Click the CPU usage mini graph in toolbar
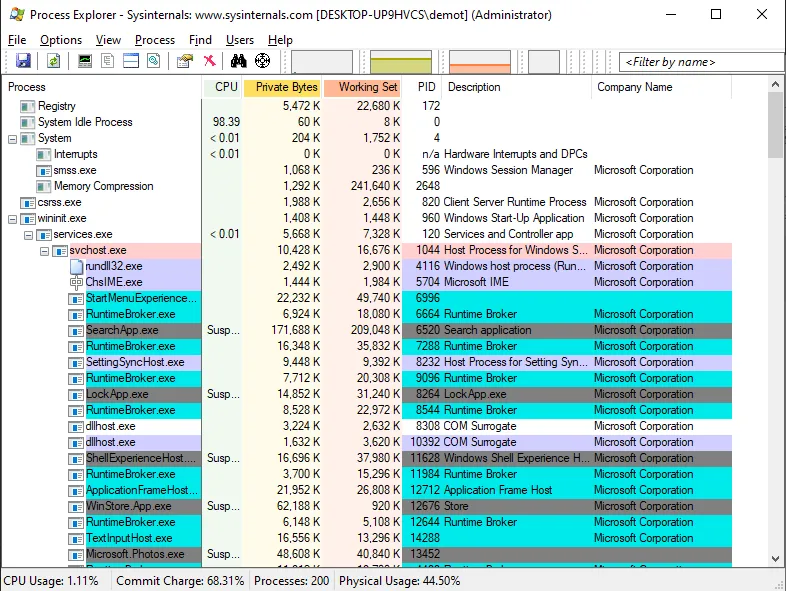This screenshot has width=786, height=591. pyautogui.click(x=322, y=62)
